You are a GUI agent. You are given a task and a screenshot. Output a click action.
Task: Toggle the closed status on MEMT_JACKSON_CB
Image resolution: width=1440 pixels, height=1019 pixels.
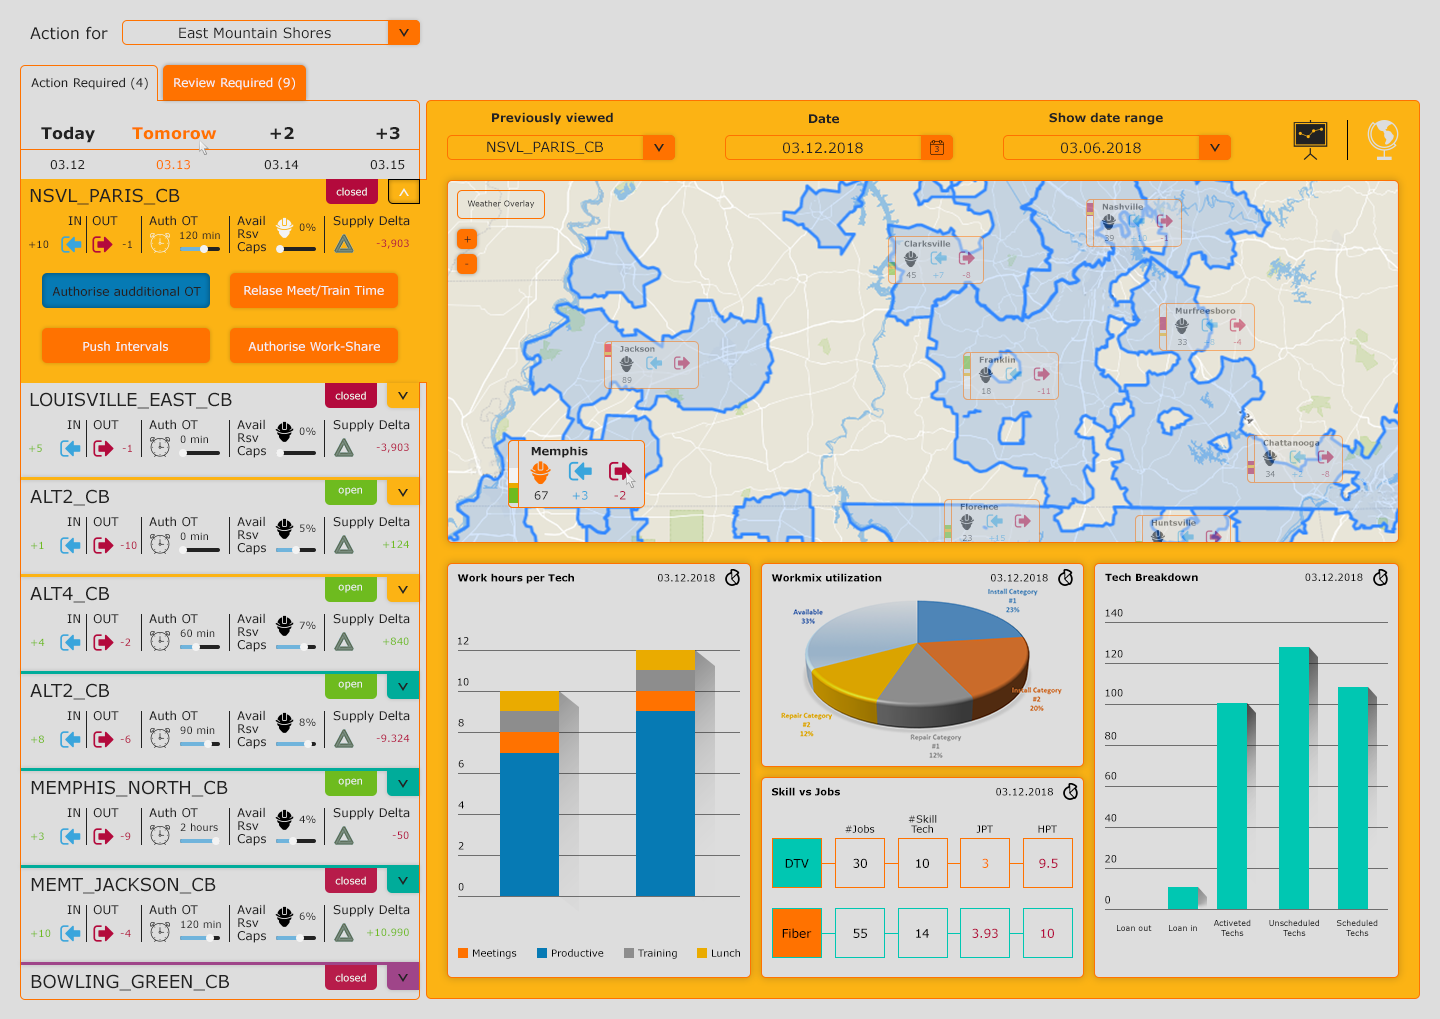[x=351, y=881]
